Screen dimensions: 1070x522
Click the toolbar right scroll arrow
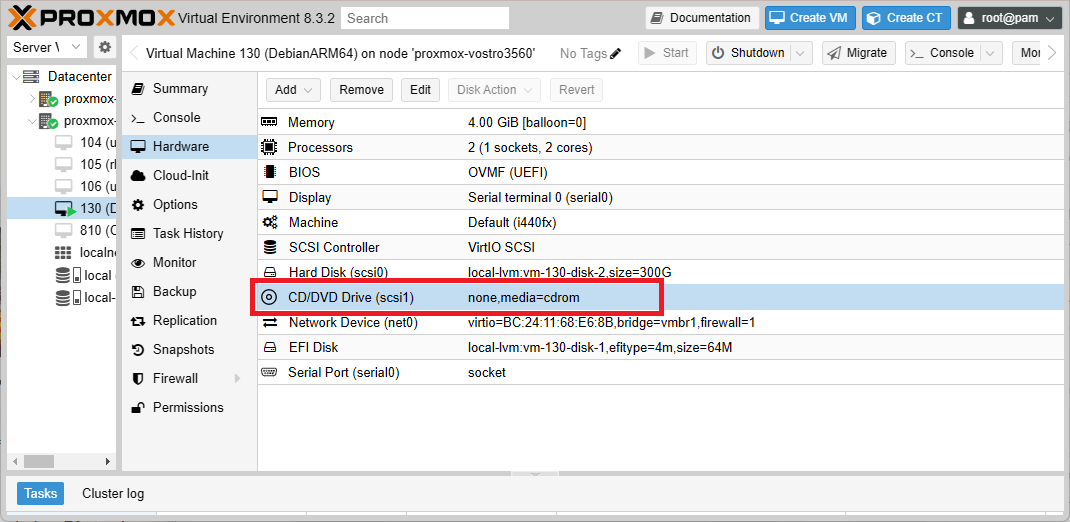1052,53
